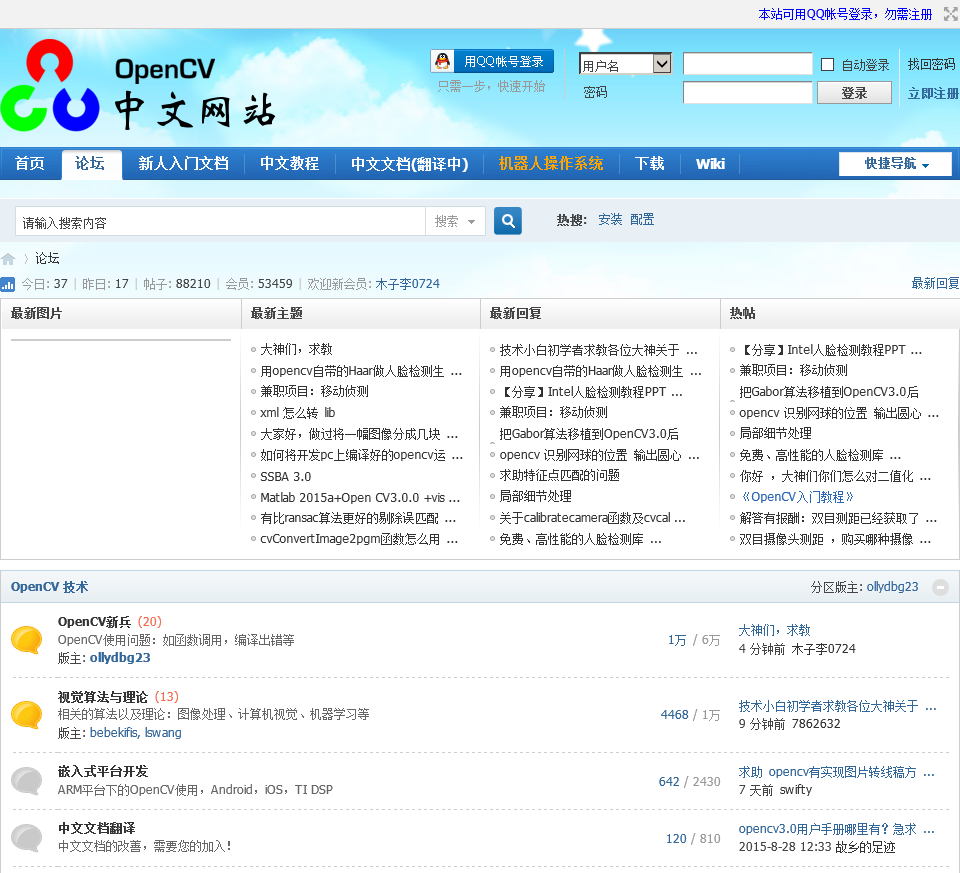Image resolution: width=960 pixels, height=873 pixels.
Task: Open reply 求助特征点匹配的问题
Action: (x=560, y=475)
